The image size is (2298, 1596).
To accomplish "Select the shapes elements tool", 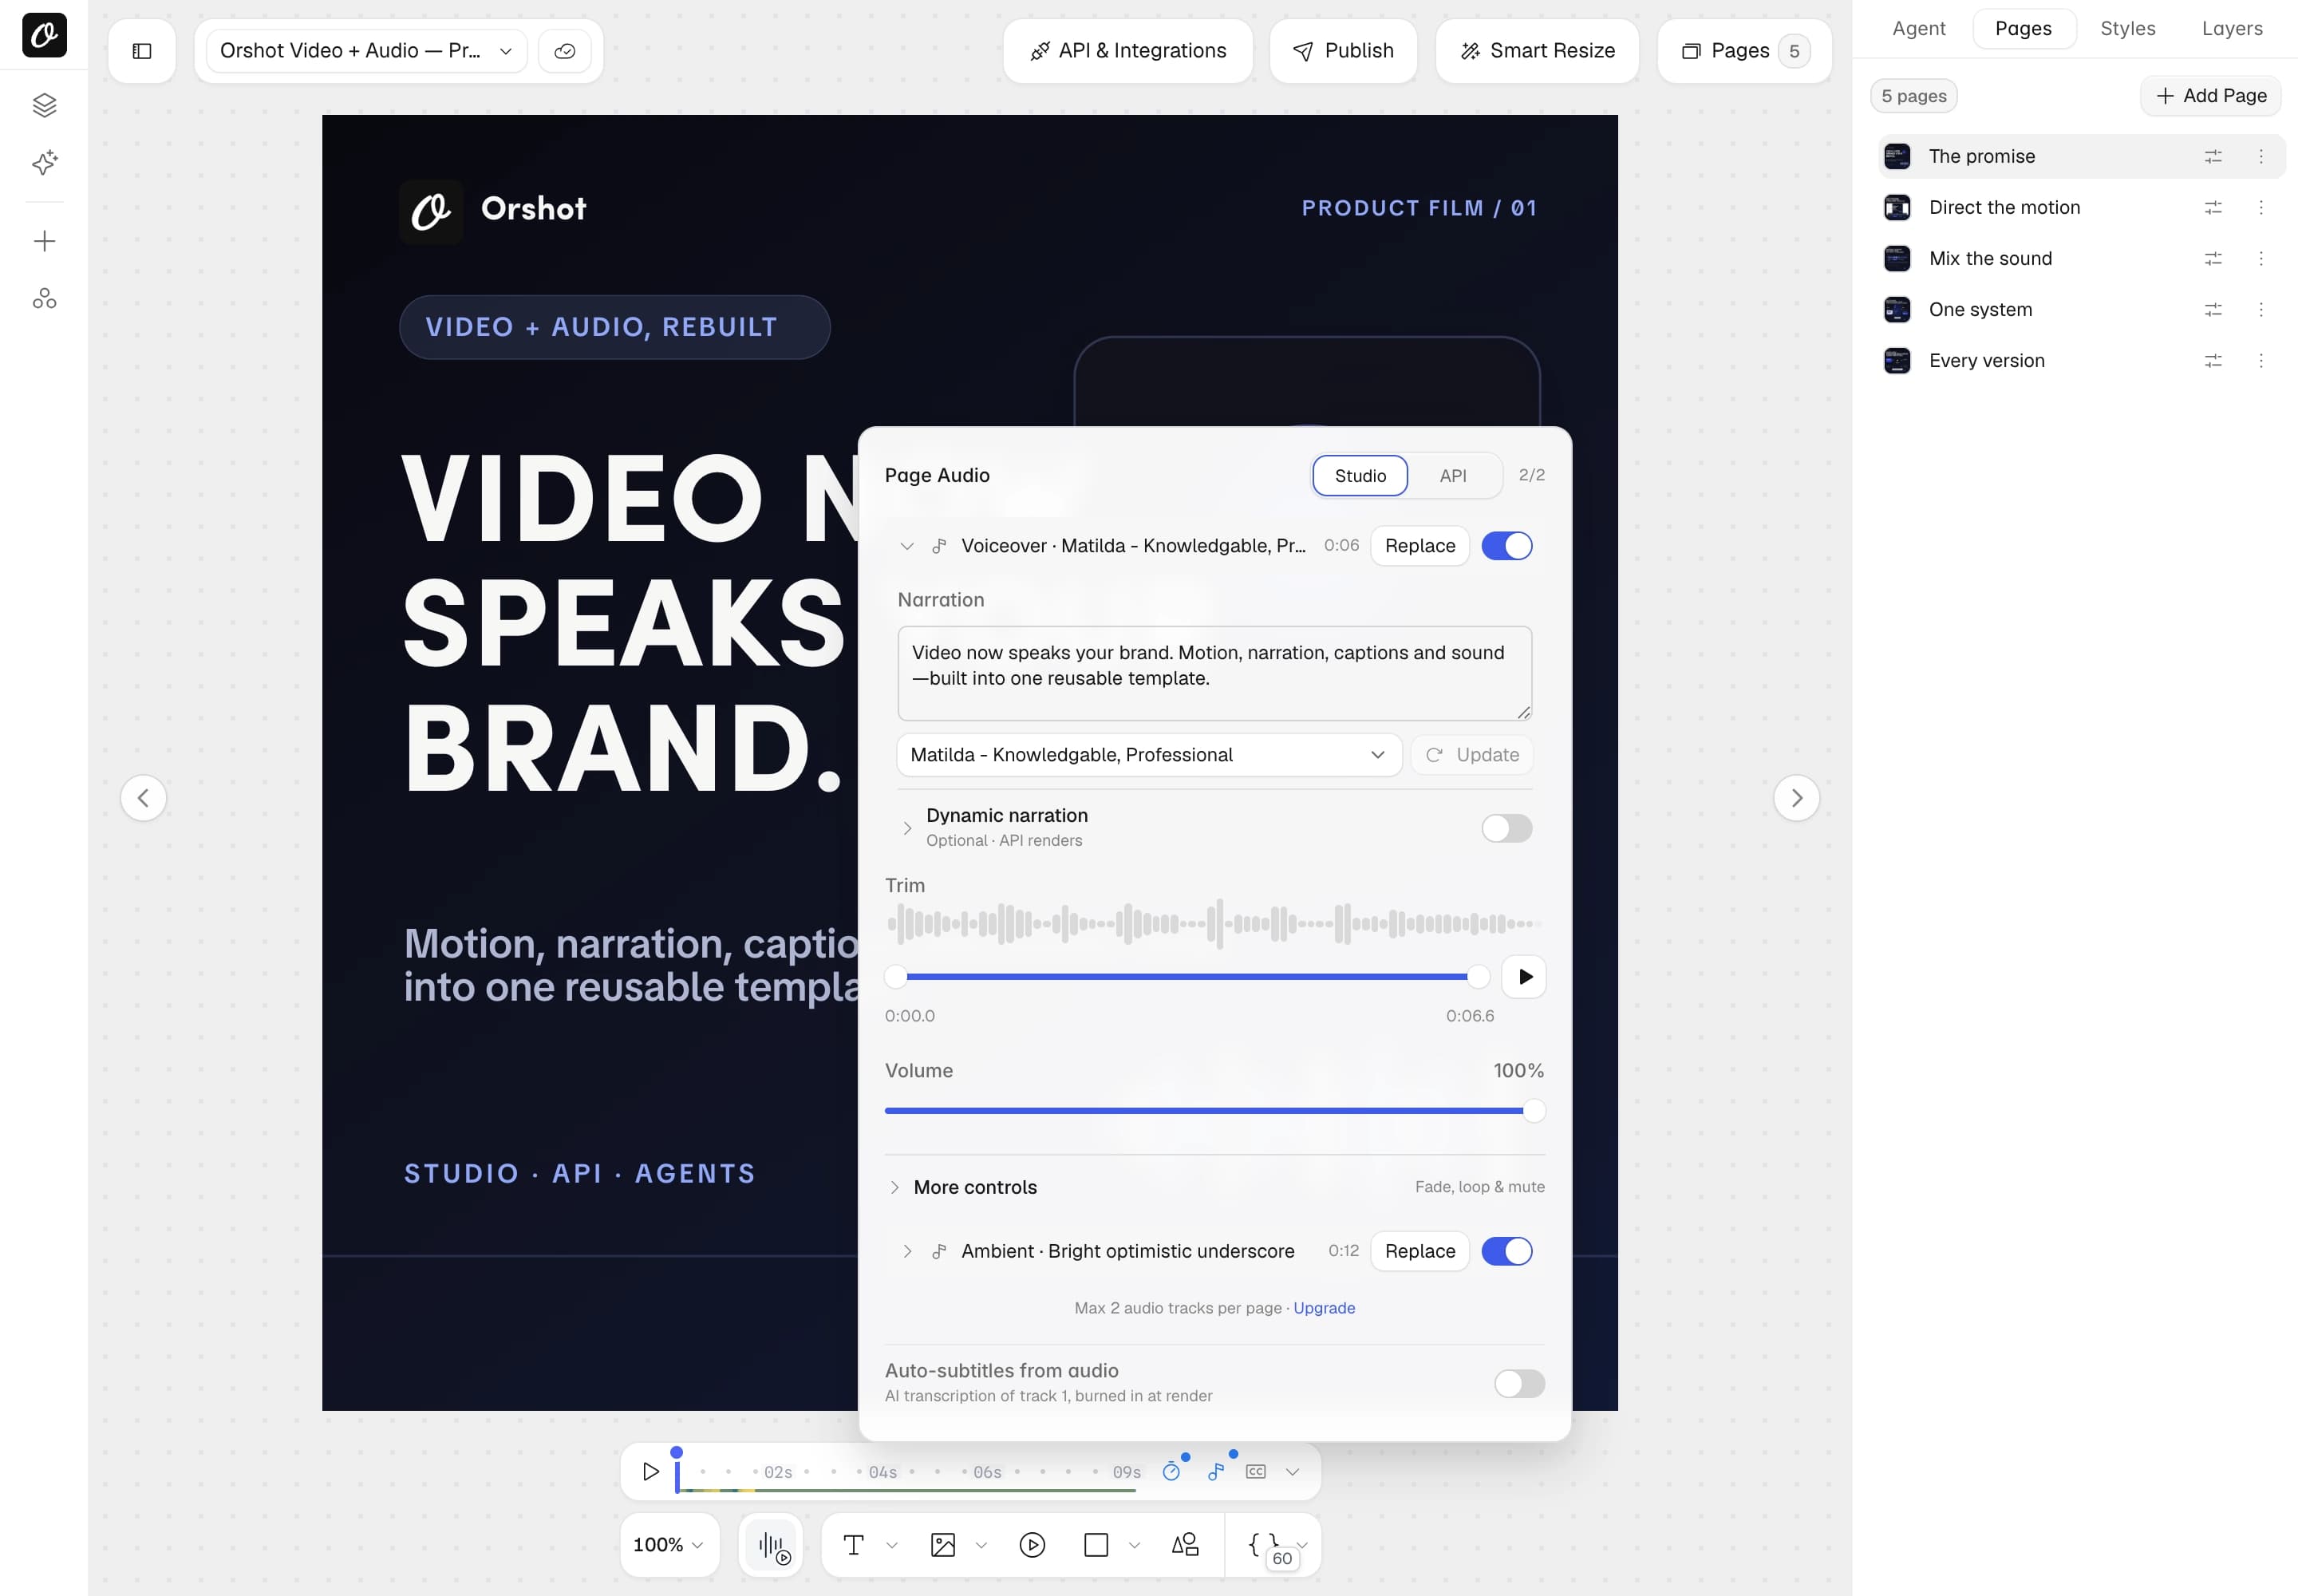I will [x=1185, y=1546].
